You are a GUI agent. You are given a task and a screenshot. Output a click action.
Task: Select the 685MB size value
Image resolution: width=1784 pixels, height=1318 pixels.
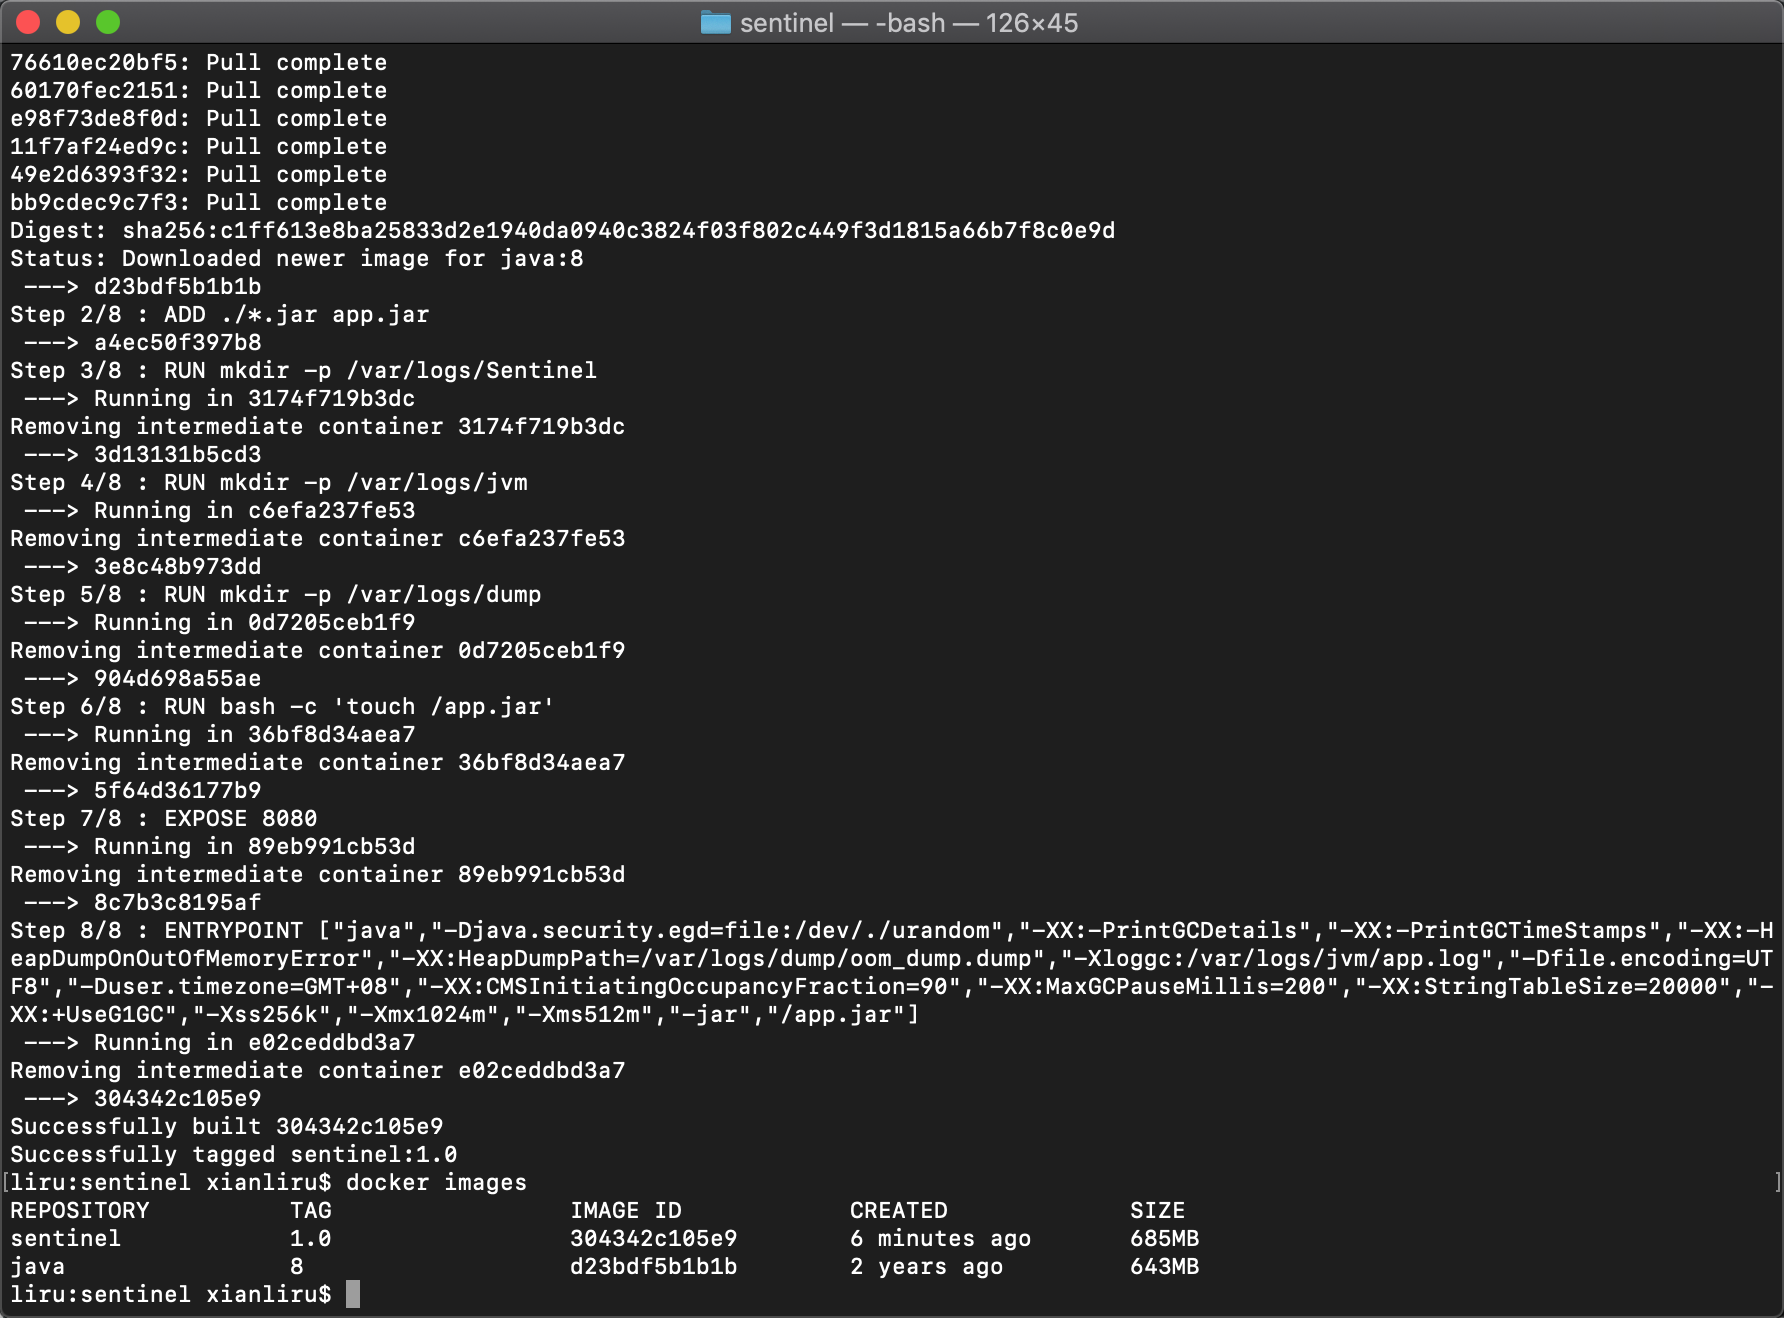(x=1165, y=1238)
